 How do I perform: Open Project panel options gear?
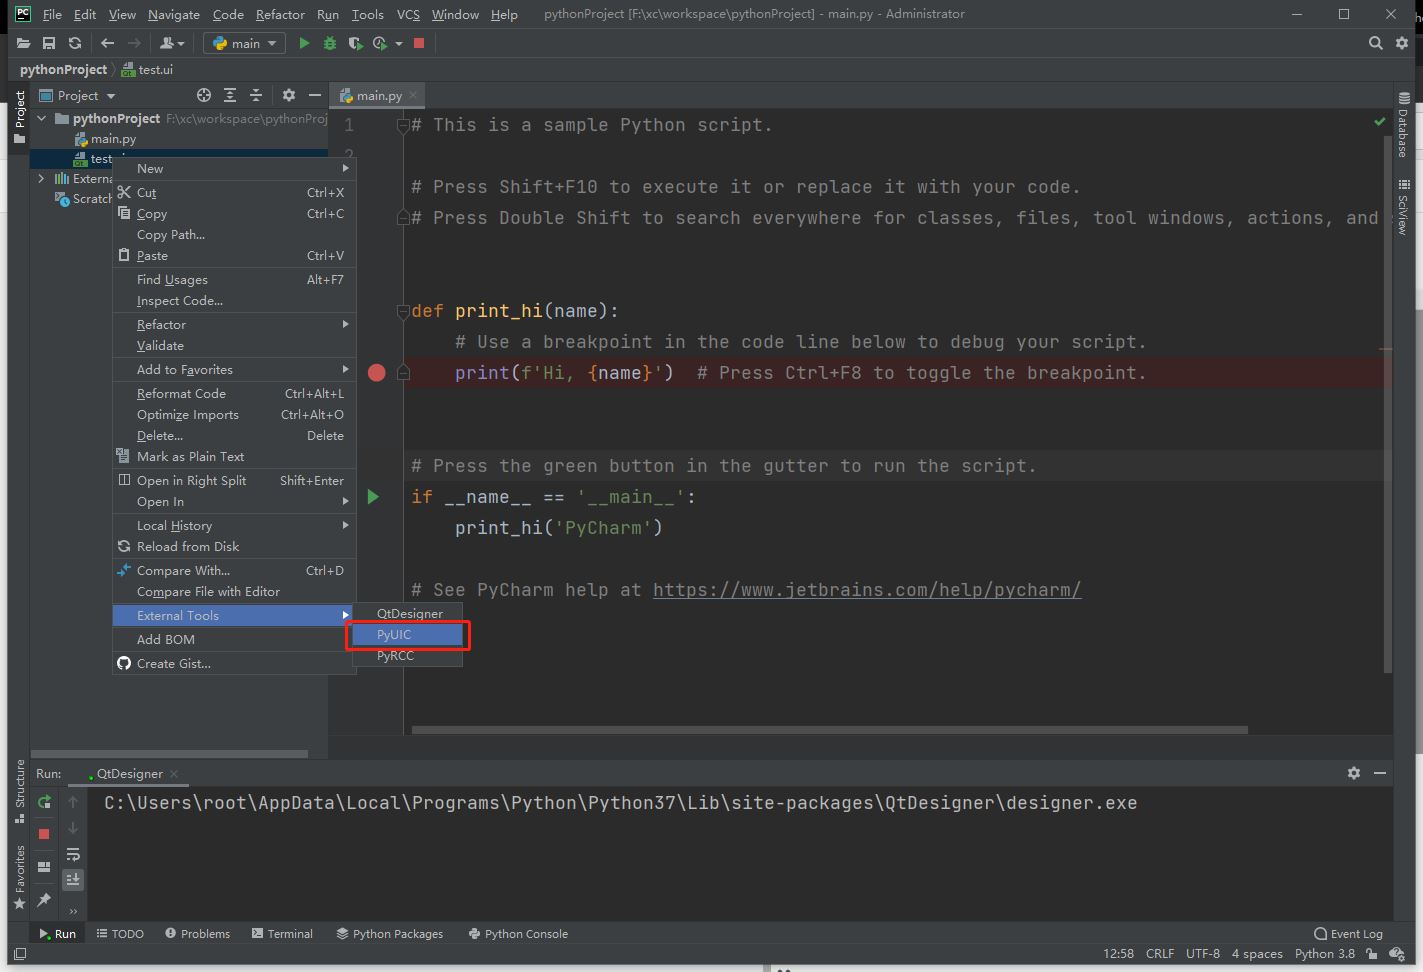[289, 95]
